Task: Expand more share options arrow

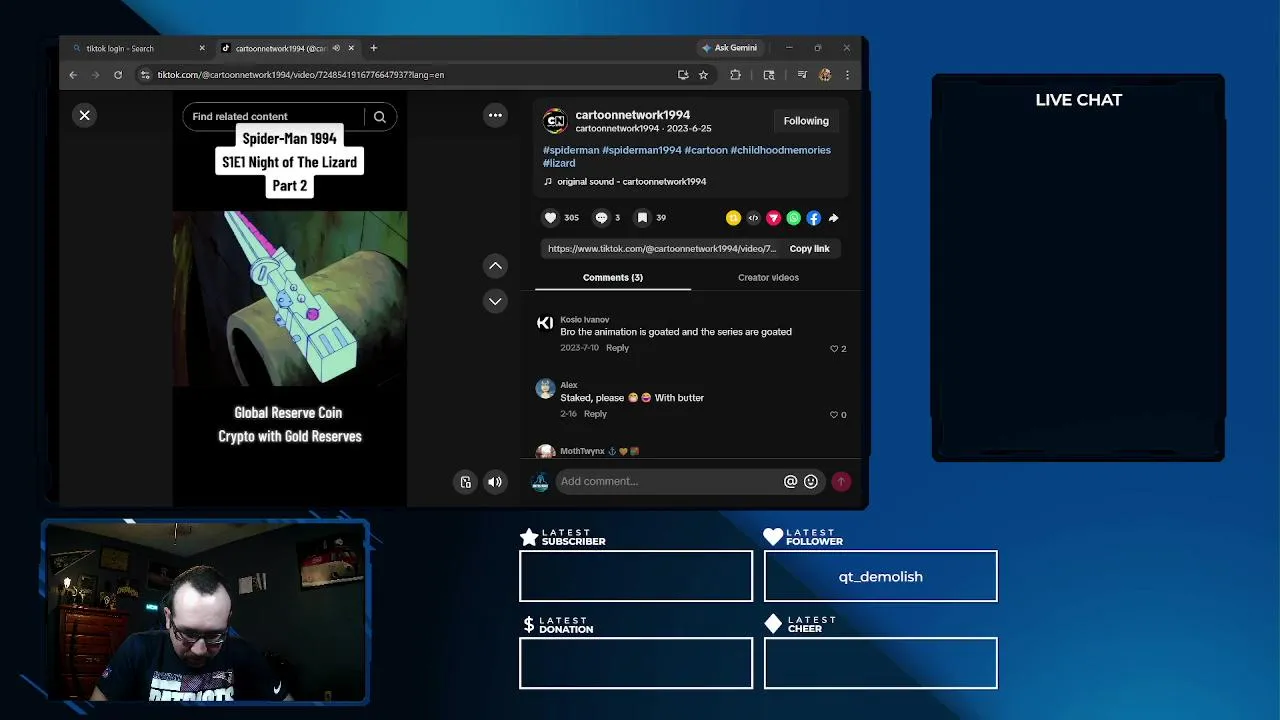Action: [833, 218]
